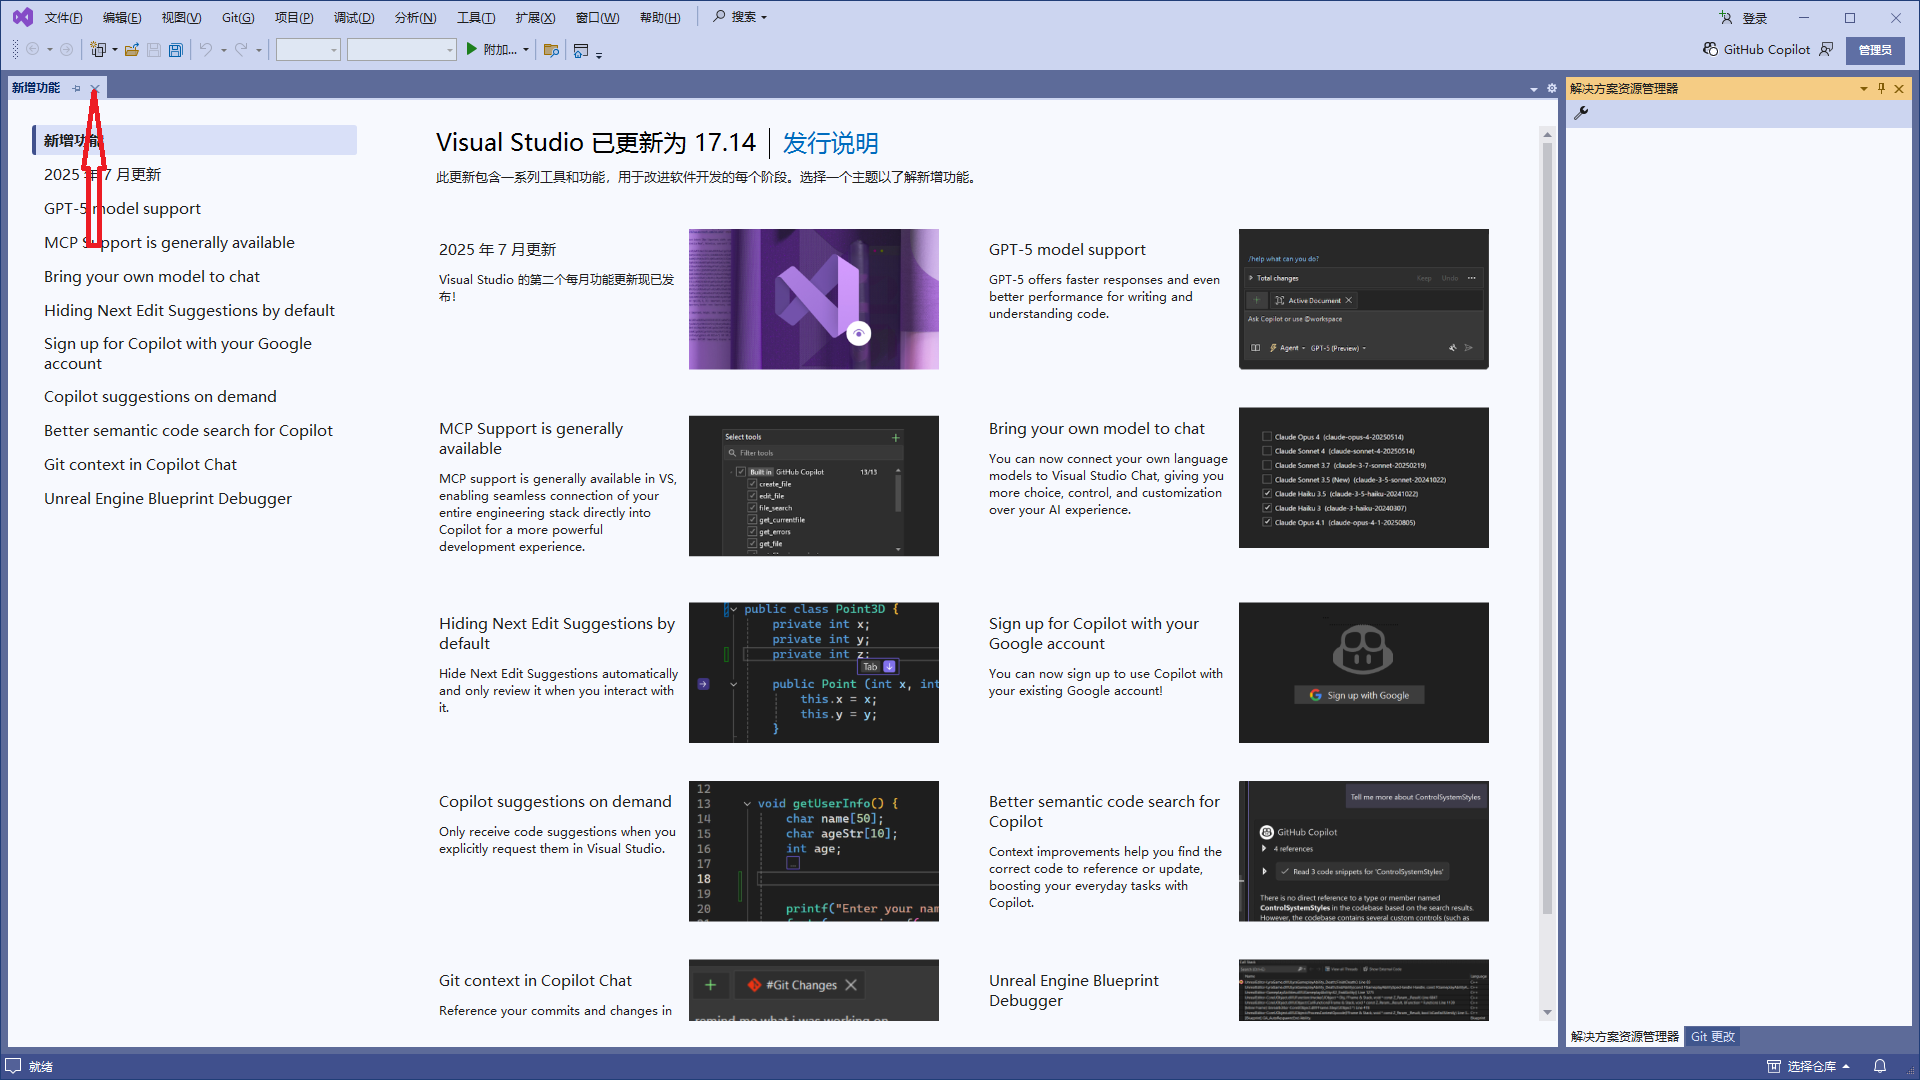Click the notifications bell in status bar
Viewport: 1920px width, 1080px height.
coord(1879,1066)
